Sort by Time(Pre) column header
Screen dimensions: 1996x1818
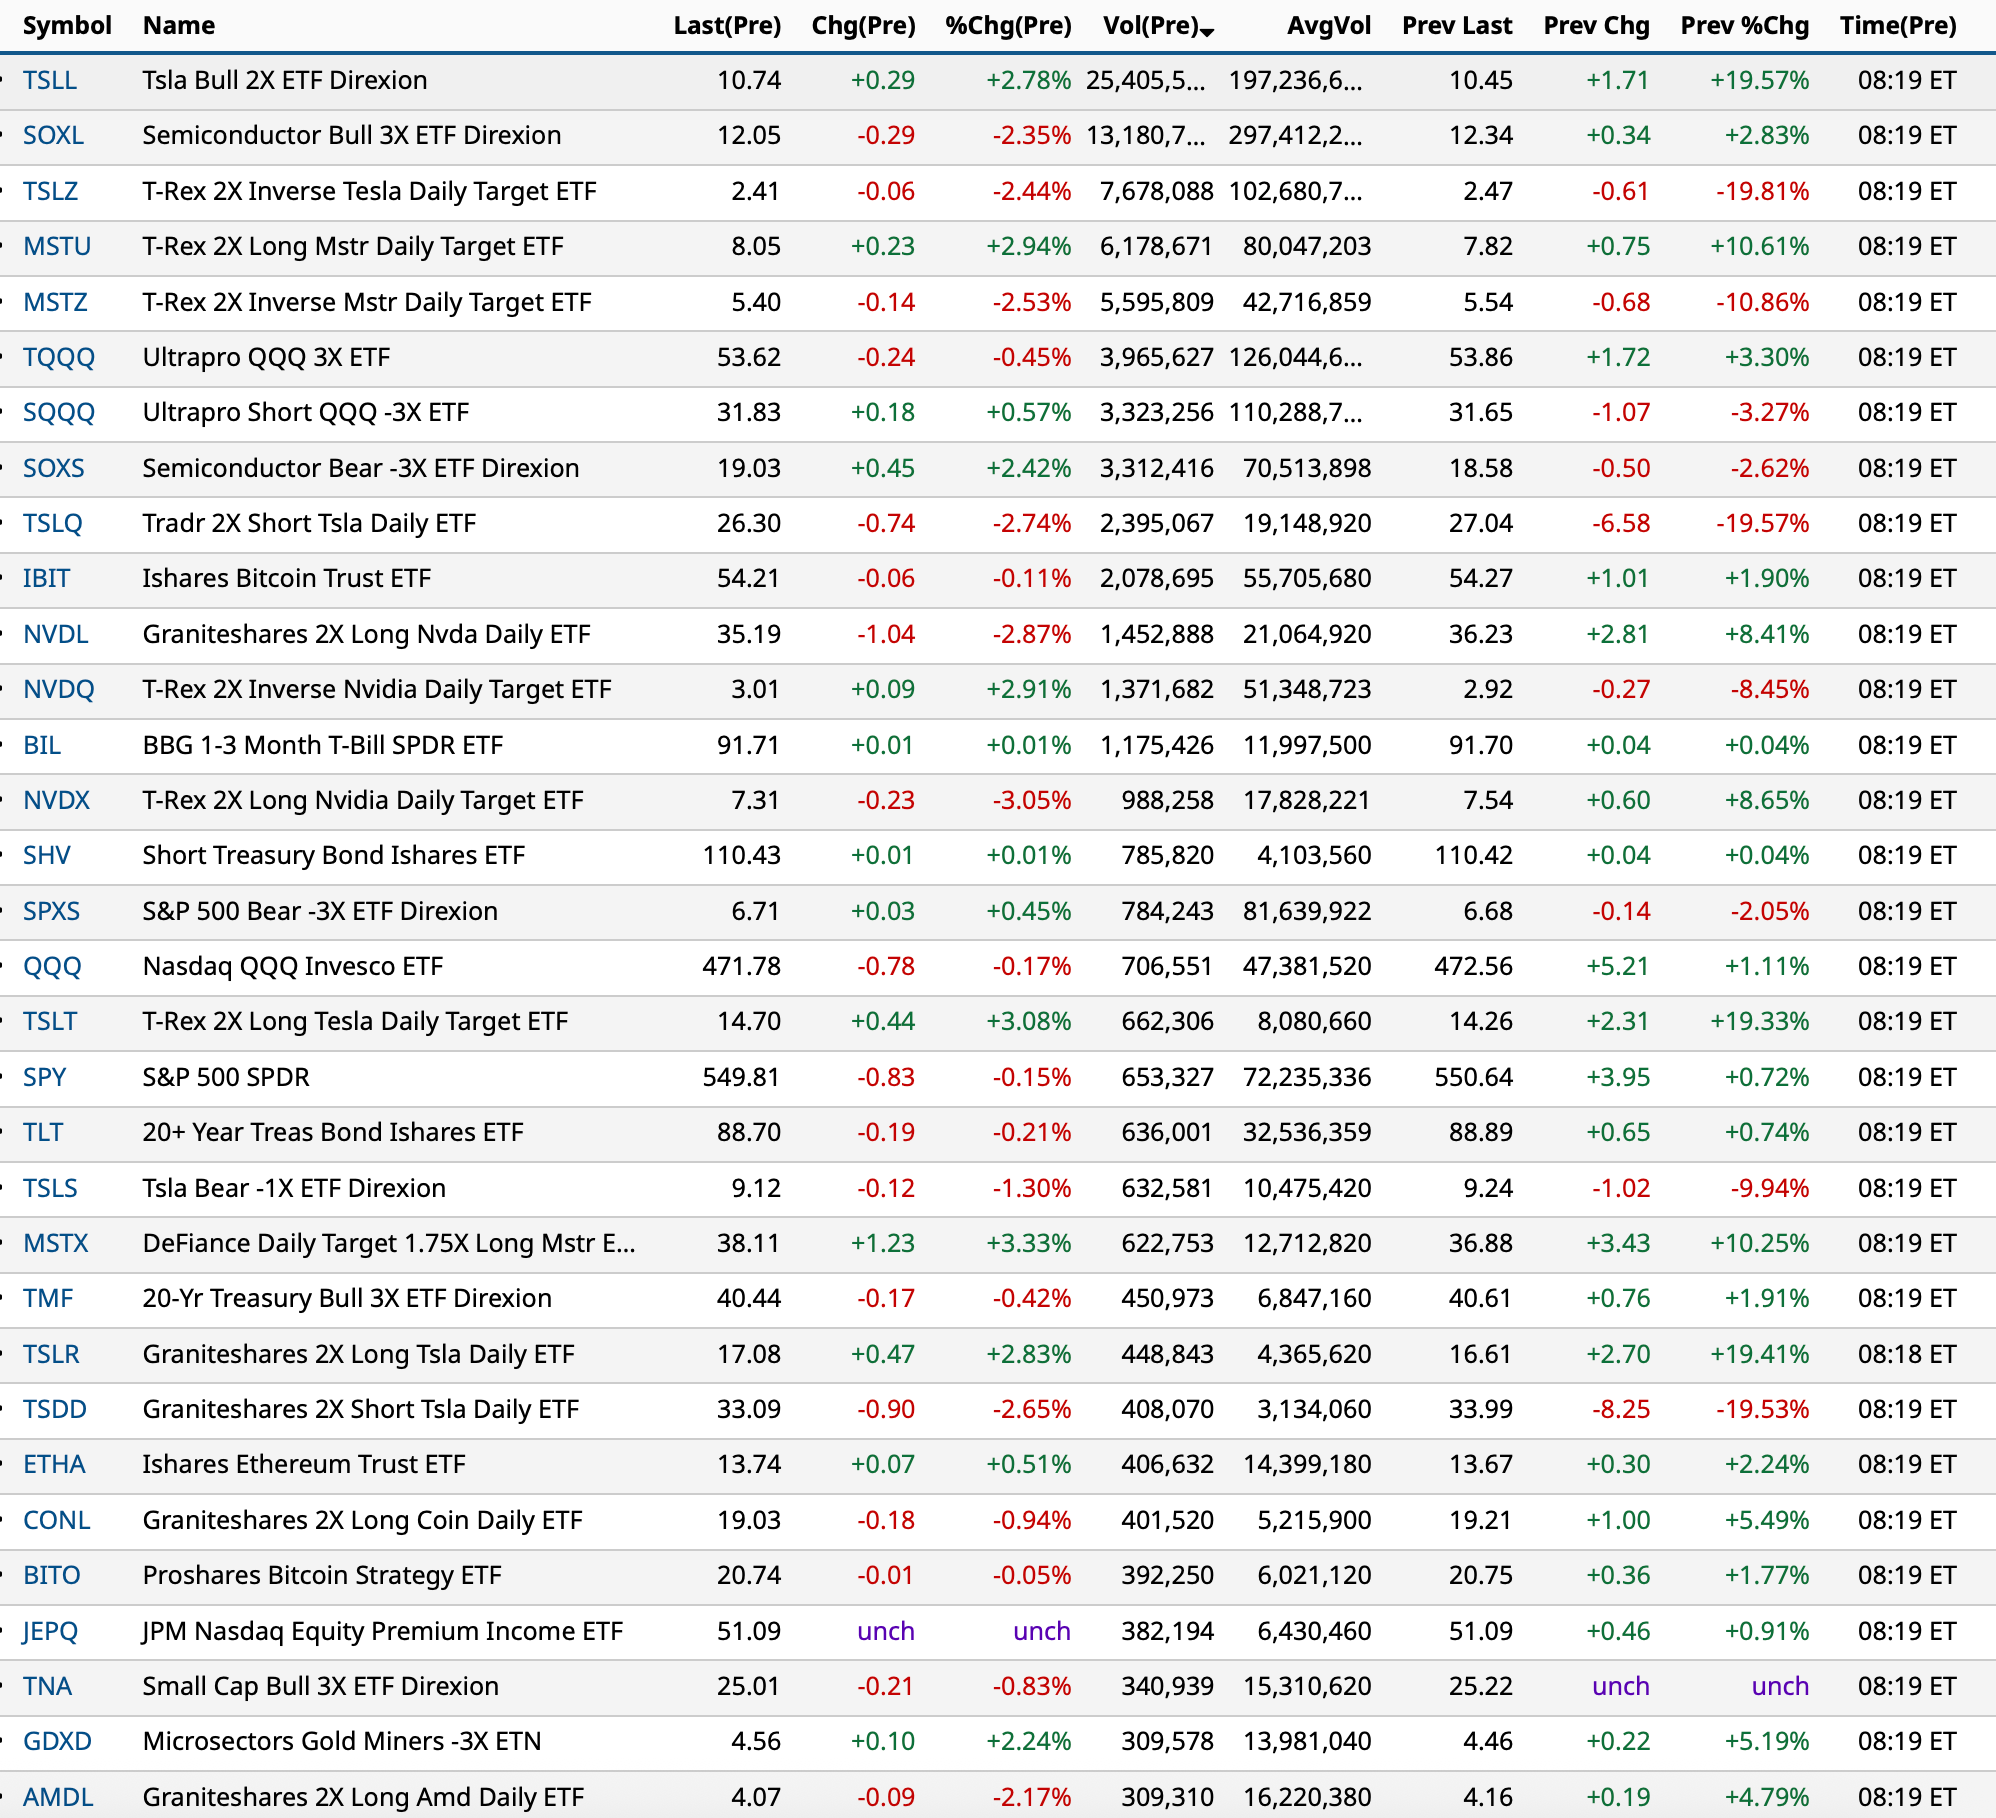pos(1897,25)
